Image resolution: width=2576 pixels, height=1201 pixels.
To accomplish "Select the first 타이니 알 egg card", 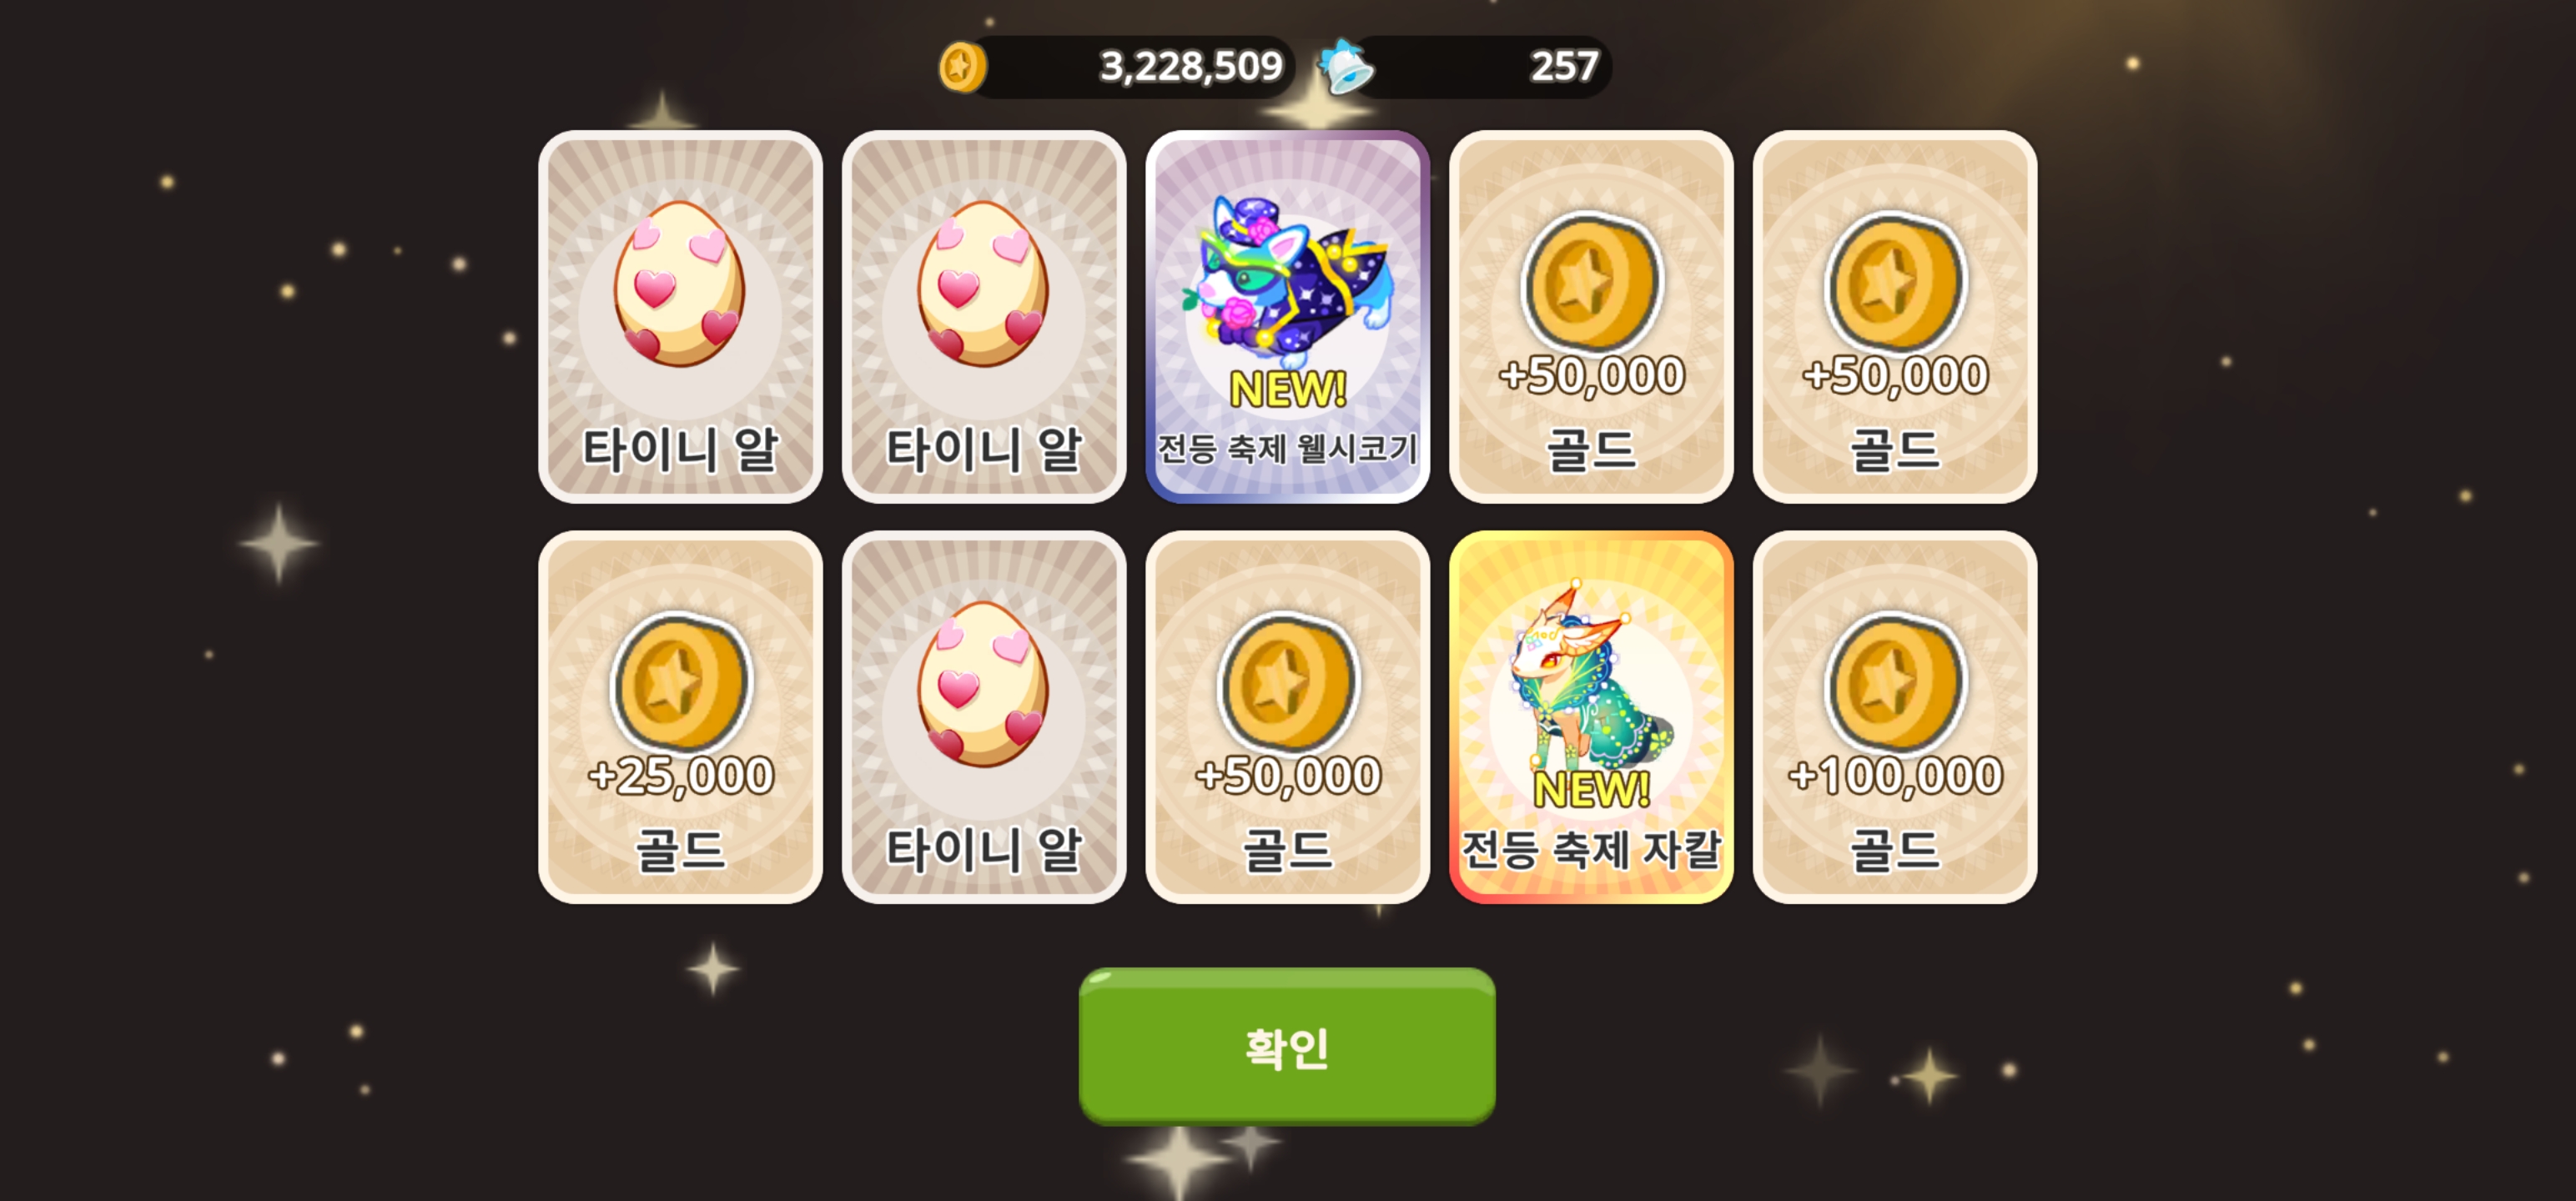I will [x=680, y=316].
